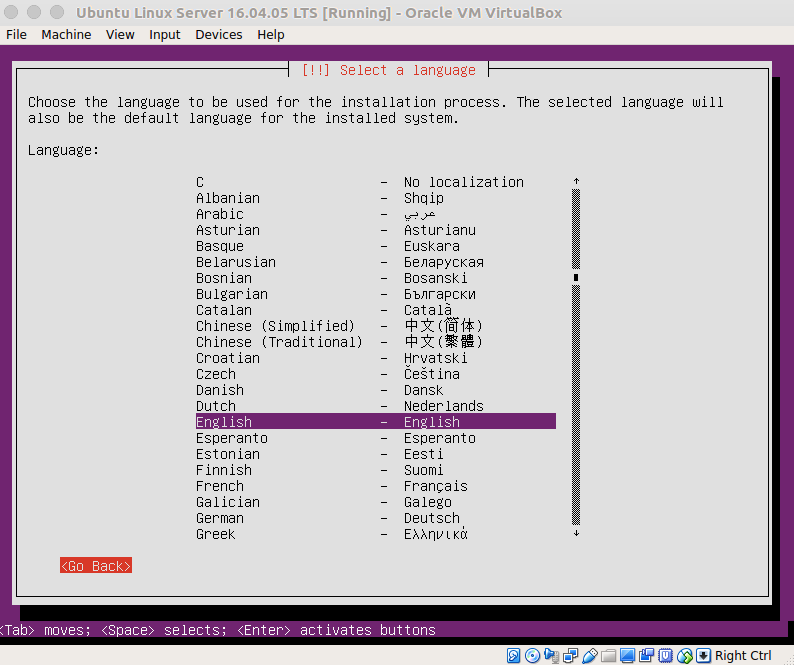Select the Czech language row
This screenshot has height=665, width=794.
click(x=375, y=374)
